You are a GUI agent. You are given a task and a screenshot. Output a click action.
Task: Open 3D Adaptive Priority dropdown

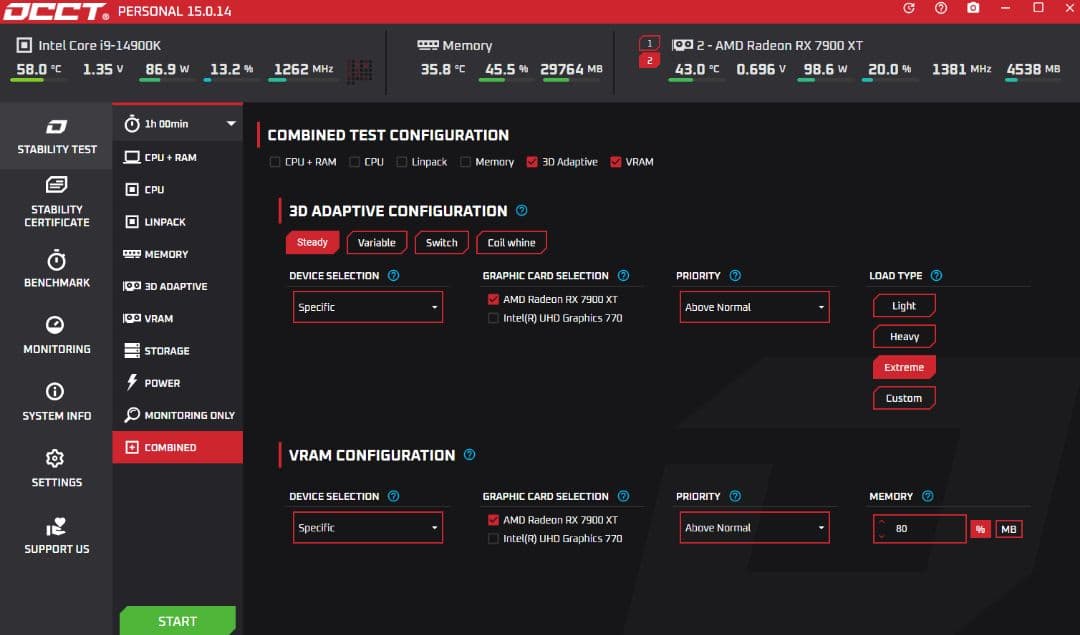754,307
